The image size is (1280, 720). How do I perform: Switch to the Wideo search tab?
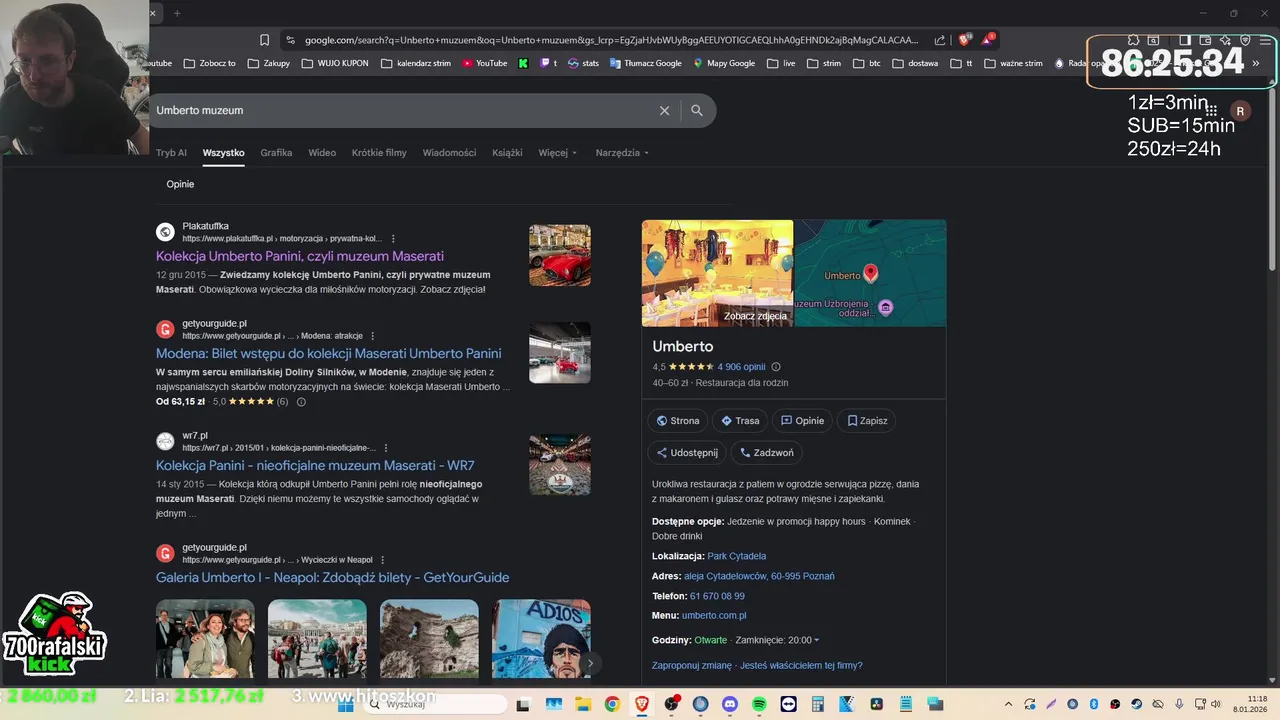pos(322,153)
